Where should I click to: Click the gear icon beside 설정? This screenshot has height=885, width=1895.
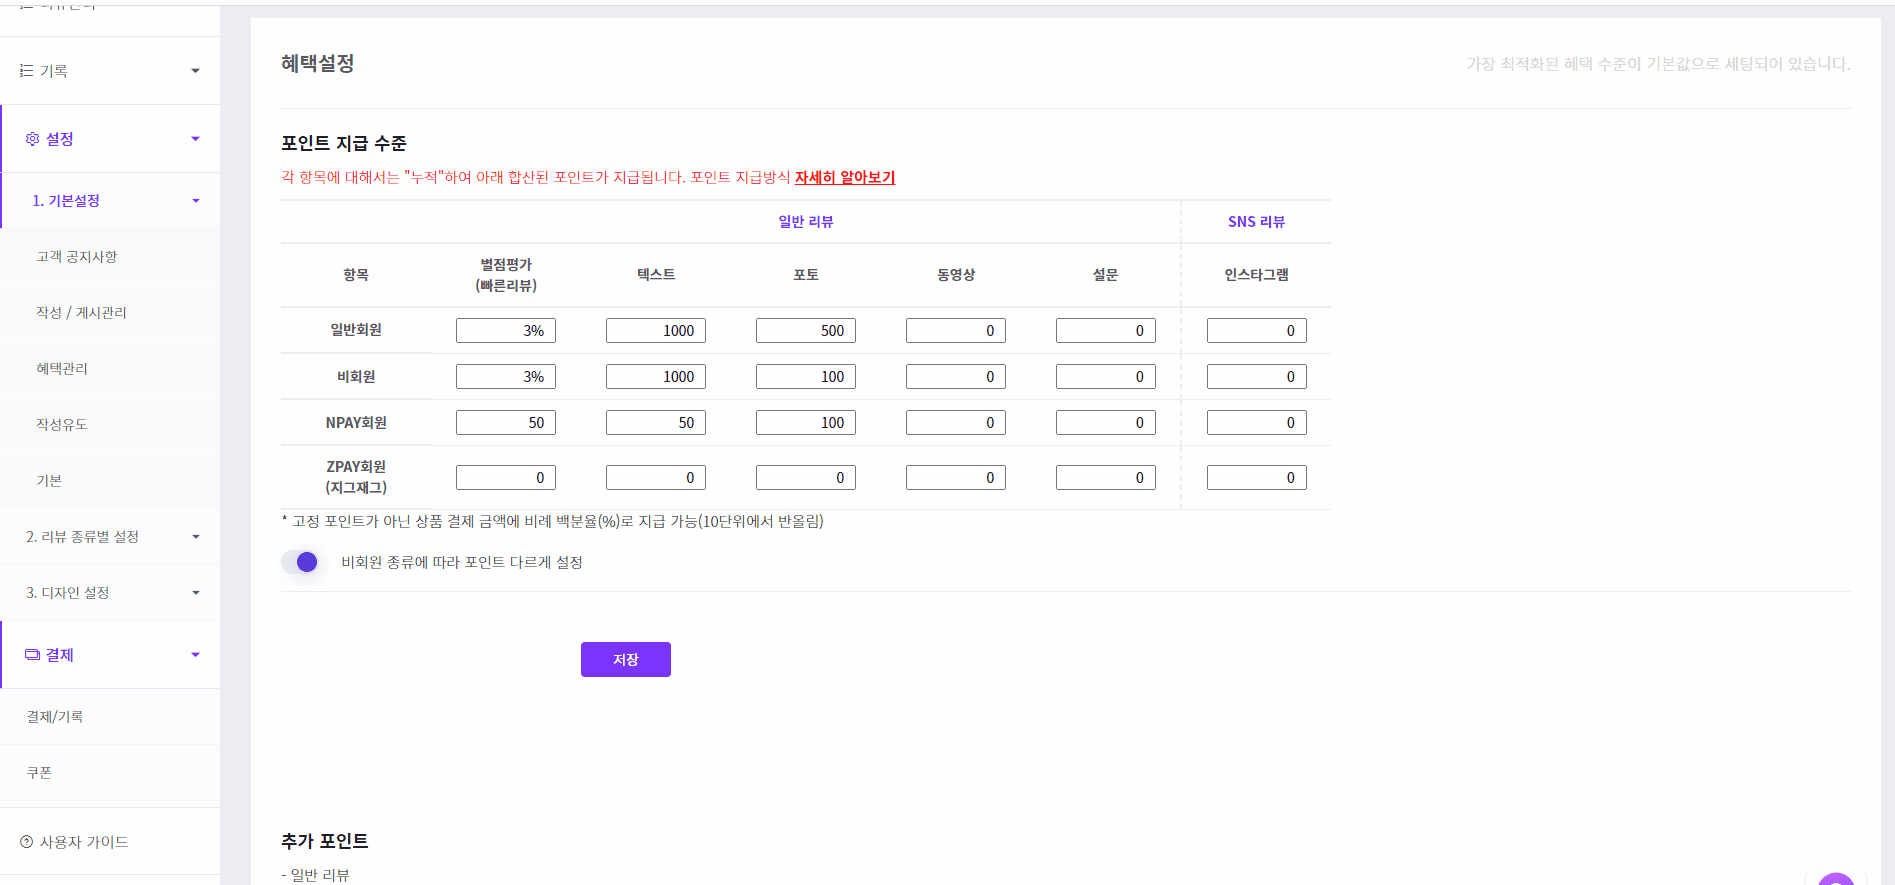(32, 139)
